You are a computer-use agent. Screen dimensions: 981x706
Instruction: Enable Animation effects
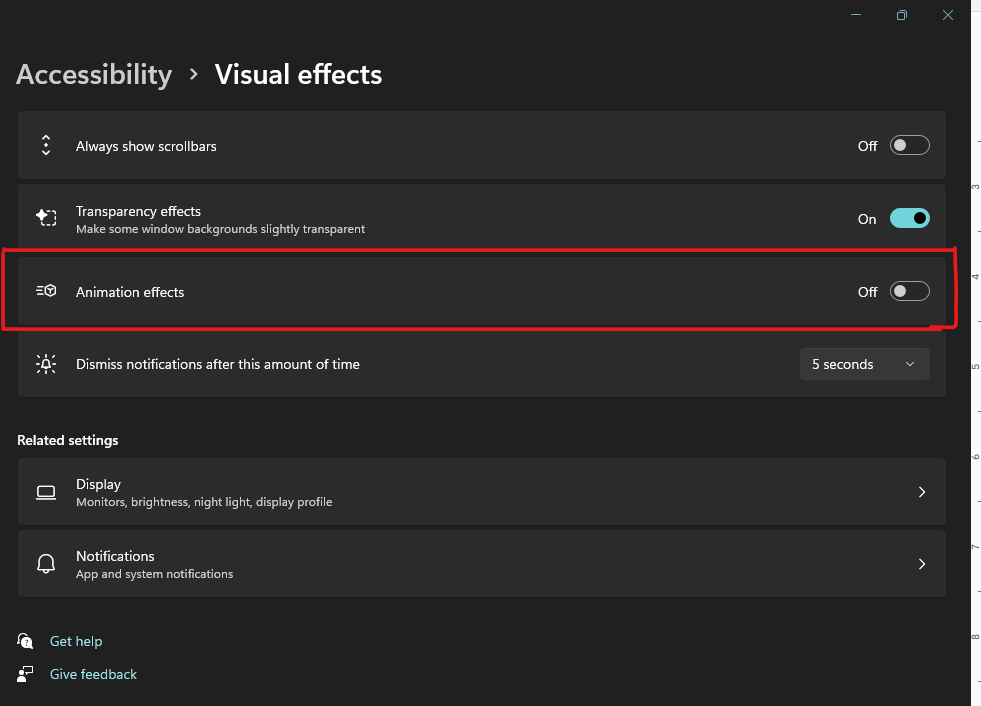pos(909,290)
